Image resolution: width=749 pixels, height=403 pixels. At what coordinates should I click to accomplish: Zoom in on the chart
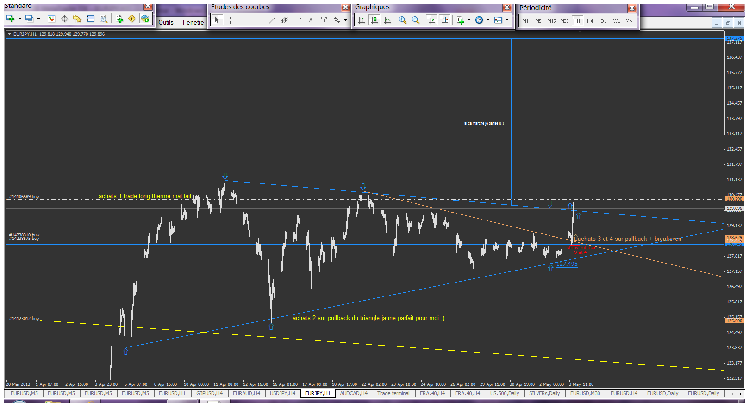pos(402,20)
